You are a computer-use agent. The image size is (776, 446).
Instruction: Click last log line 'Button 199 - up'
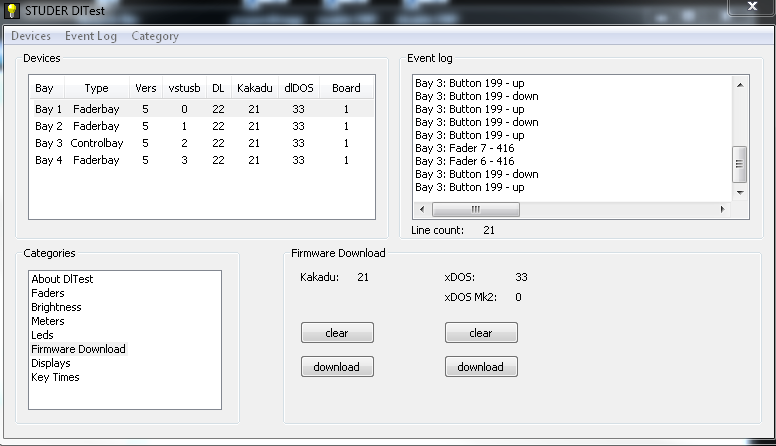[x=470, y=187]
